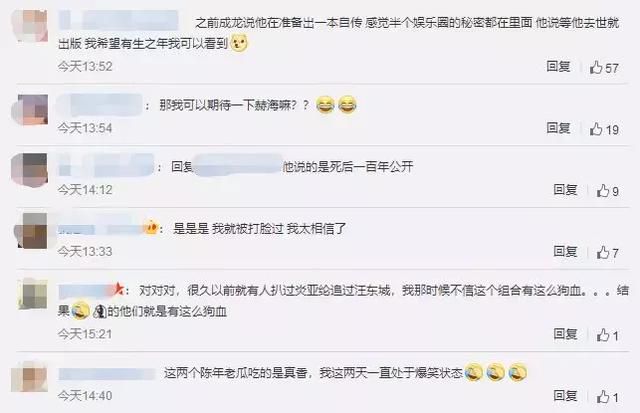The width and height of the screenshot is (640, 413).
Task: Open avatar of the 15:21 commenter
Action: 33,294
